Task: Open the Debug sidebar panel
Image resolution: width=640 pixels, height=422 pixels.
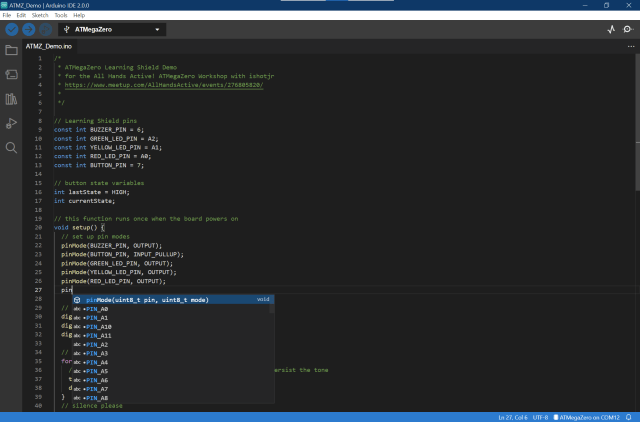Action: [x=12, y=123]
